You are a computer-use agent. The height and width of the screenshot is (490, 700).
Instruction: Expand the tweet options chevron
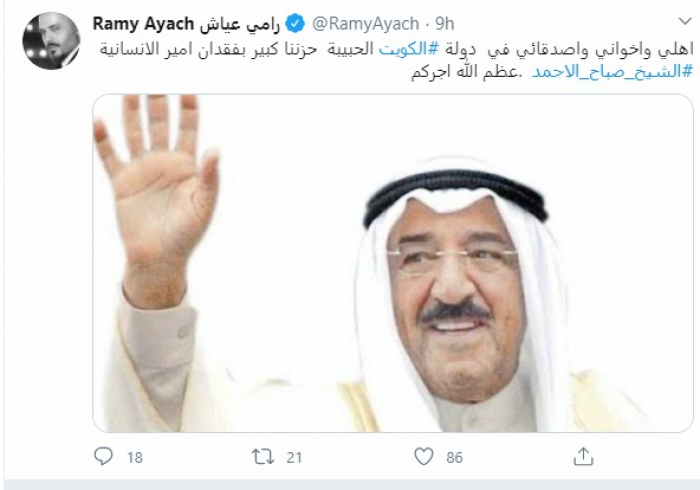click(x=685, y=21)
